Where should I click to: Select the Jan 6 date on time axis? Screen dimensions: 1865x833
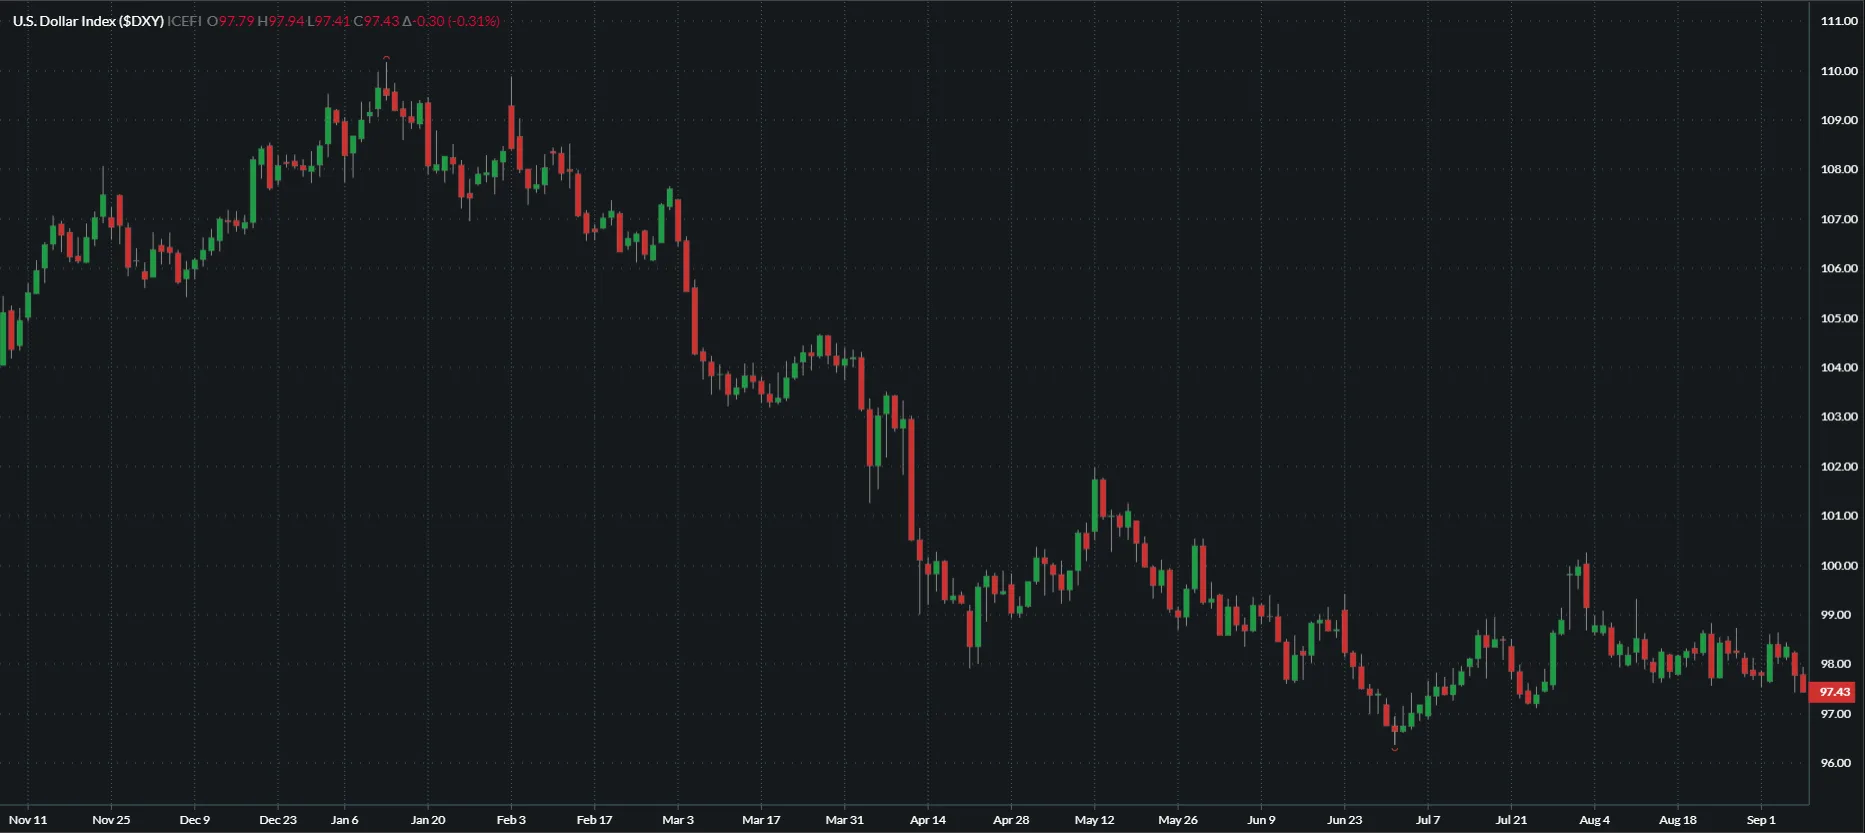(x=344, y=820)
